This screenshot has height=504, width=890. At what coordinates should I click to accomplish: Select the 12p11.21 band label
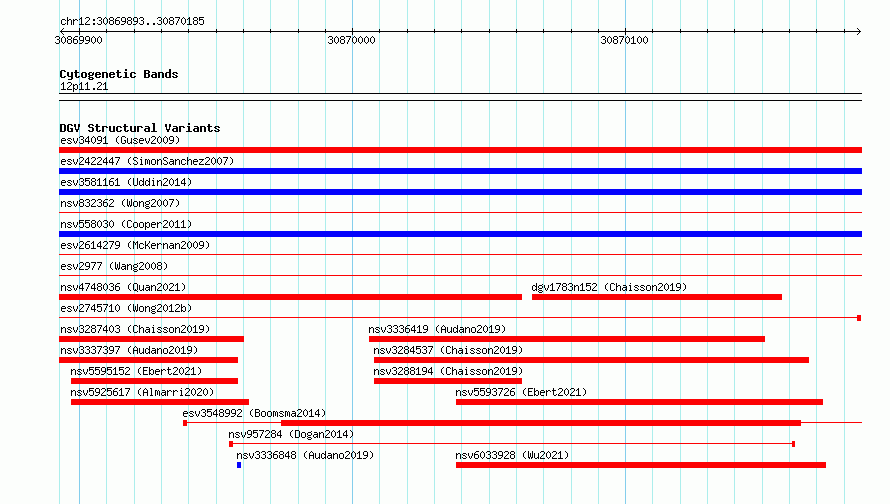[x=84, y=86]
